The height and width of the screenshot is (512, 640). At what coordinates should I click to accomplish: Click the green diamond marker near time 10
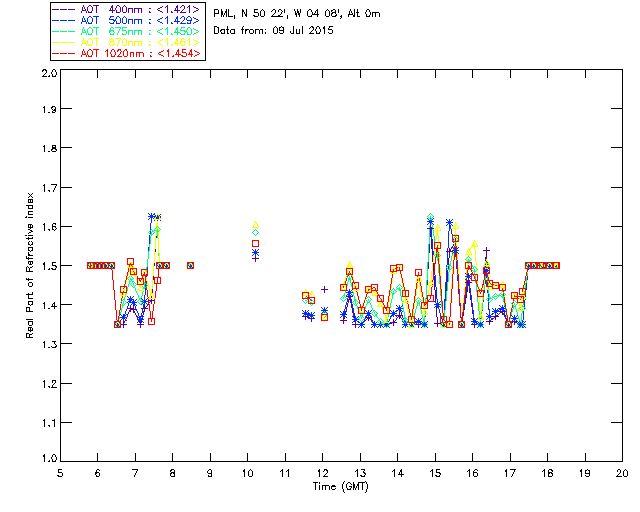click(x=256, y=233)
